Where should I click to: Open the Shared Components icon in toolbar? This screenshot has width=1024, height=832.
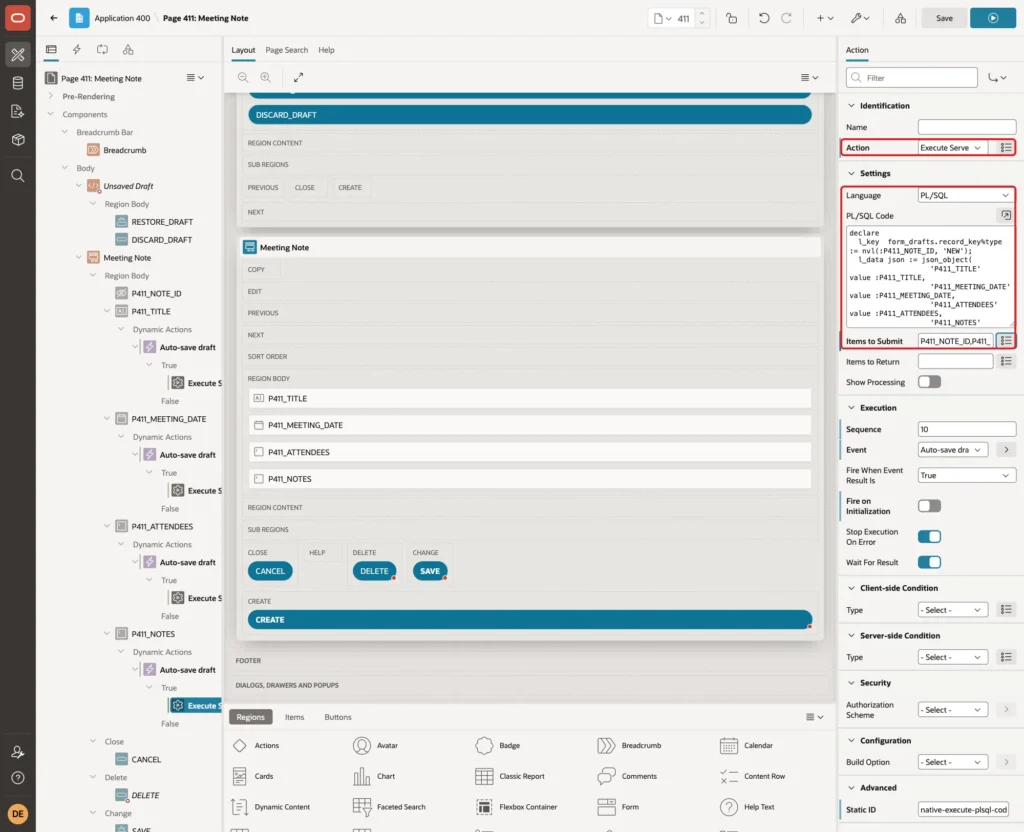901,18
